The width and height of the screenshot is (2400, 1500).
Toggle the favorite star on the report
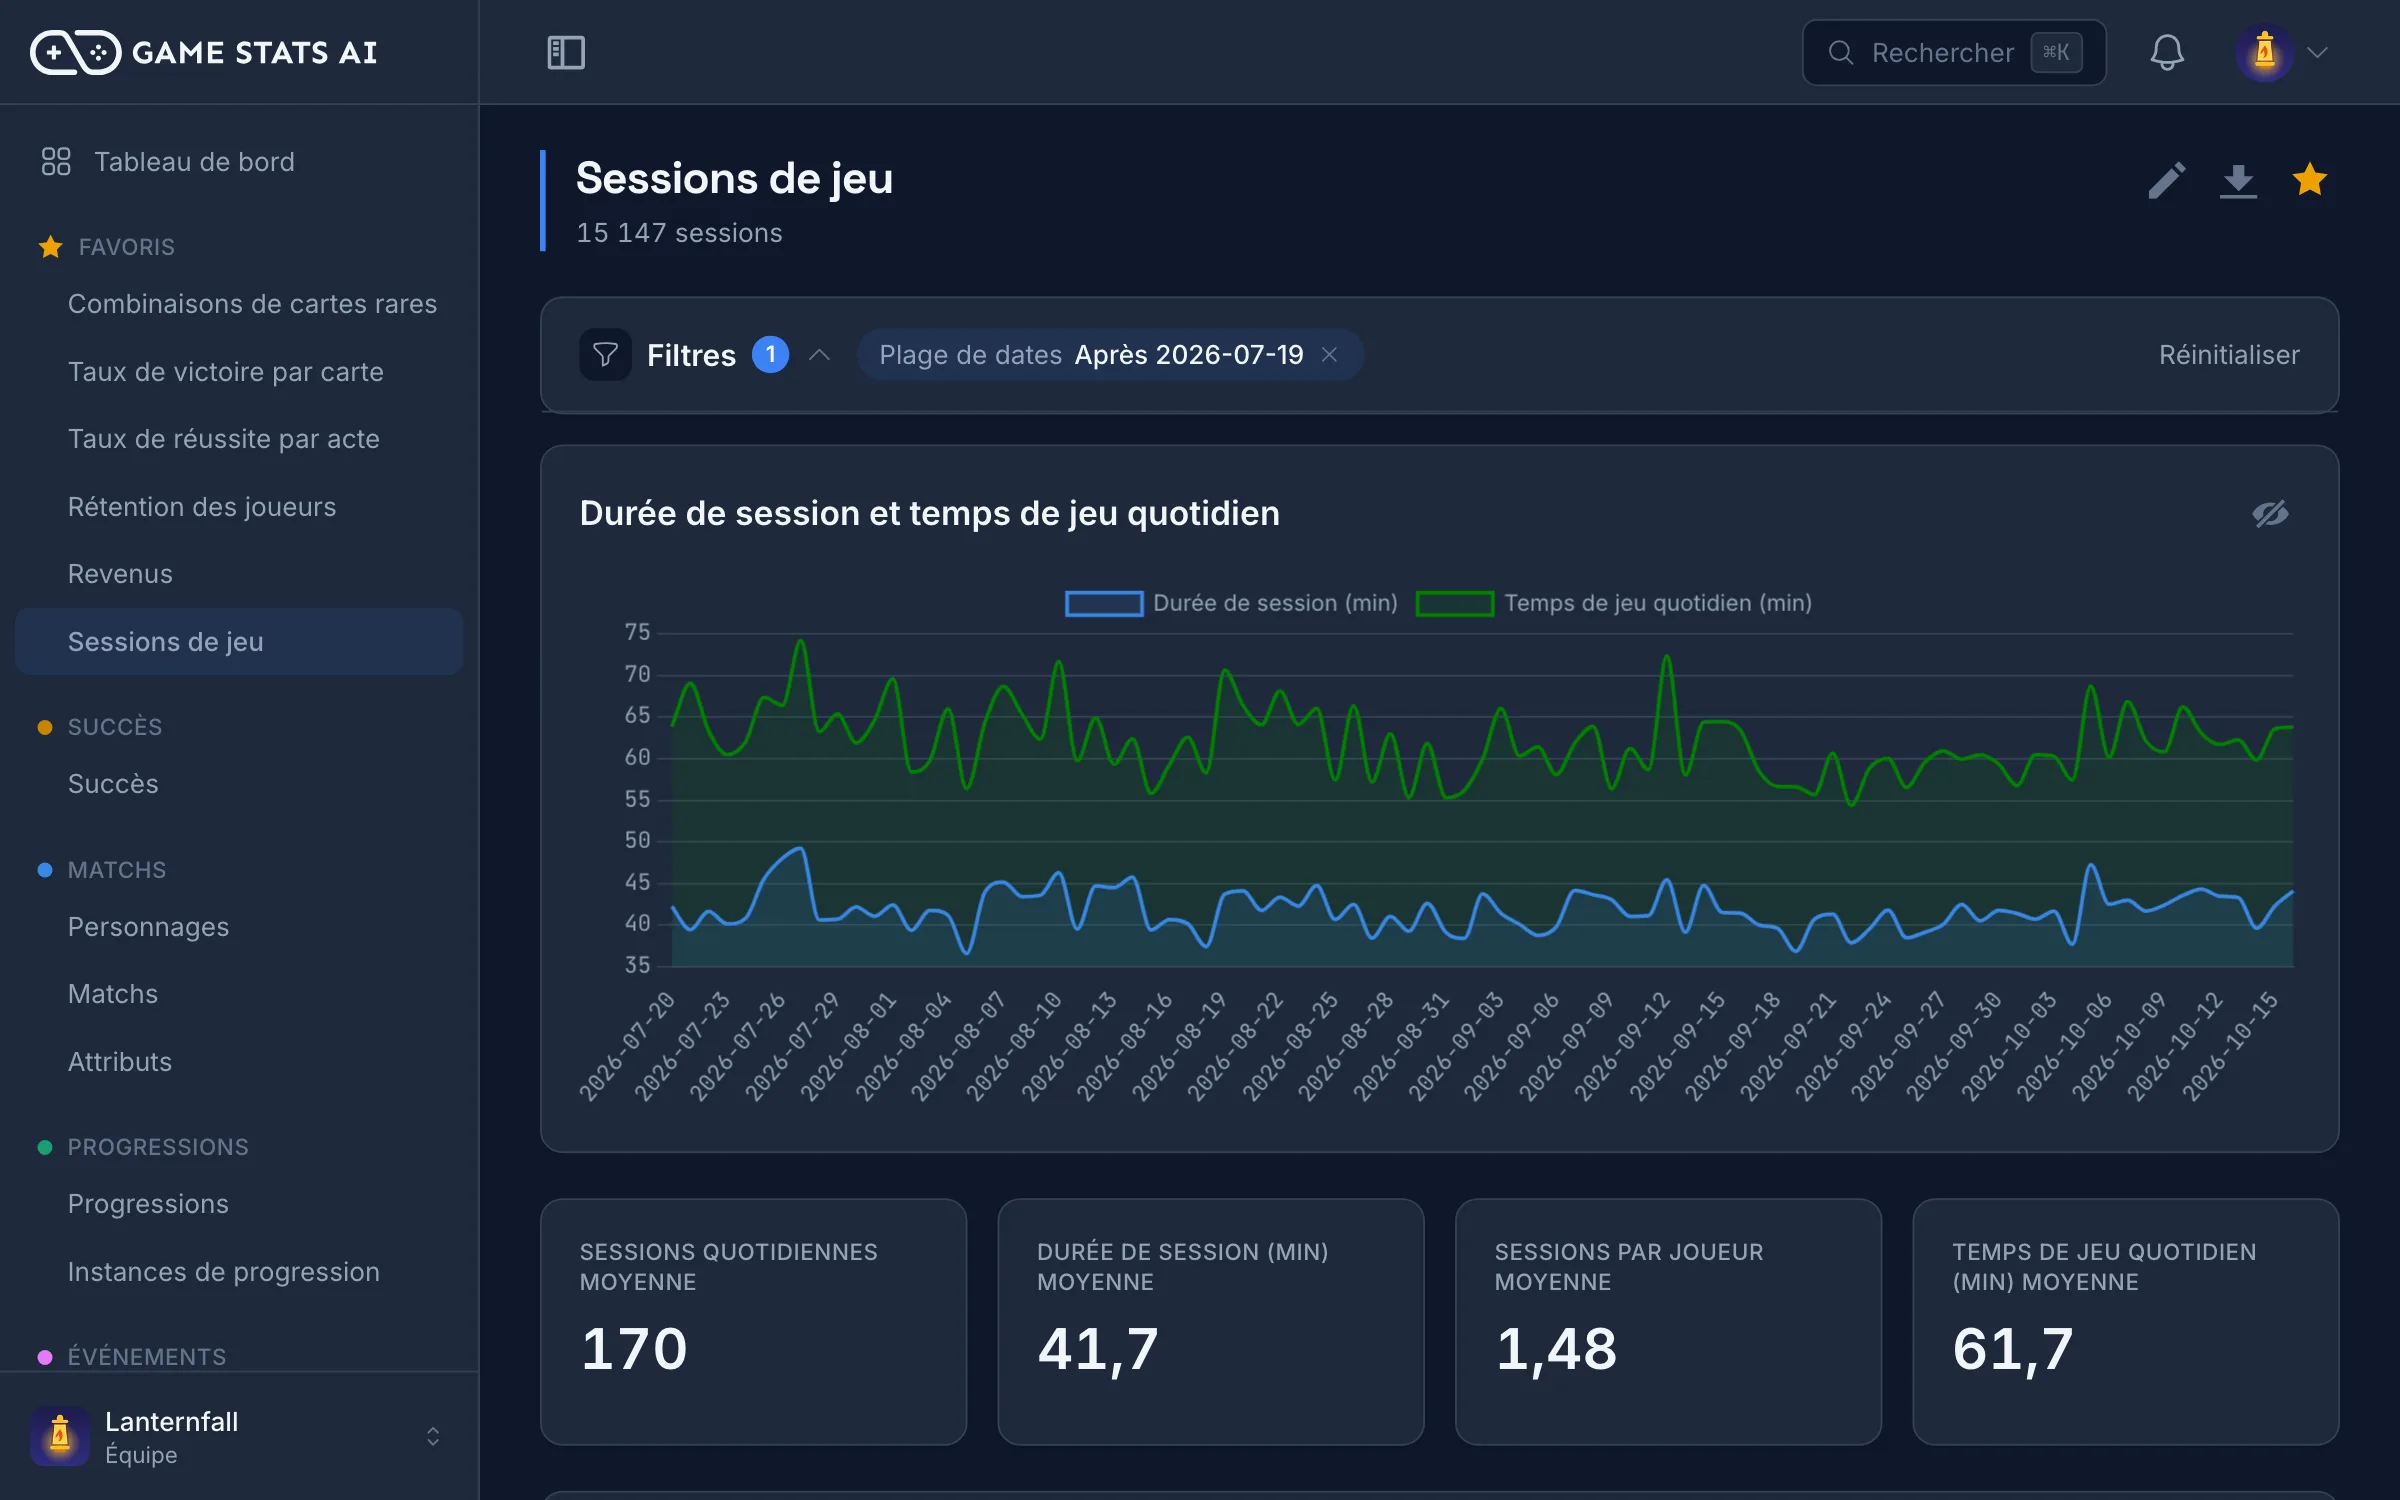[x=2310, y=180]
